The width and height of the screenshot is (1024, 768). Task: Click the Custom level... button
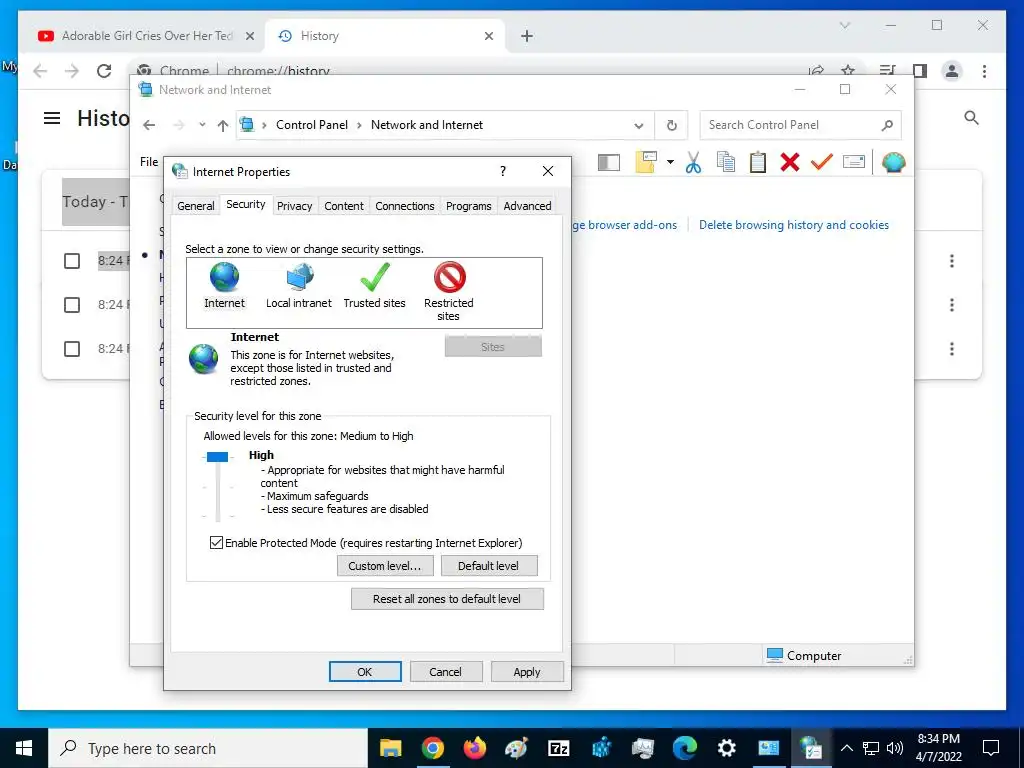coord(385,566)
